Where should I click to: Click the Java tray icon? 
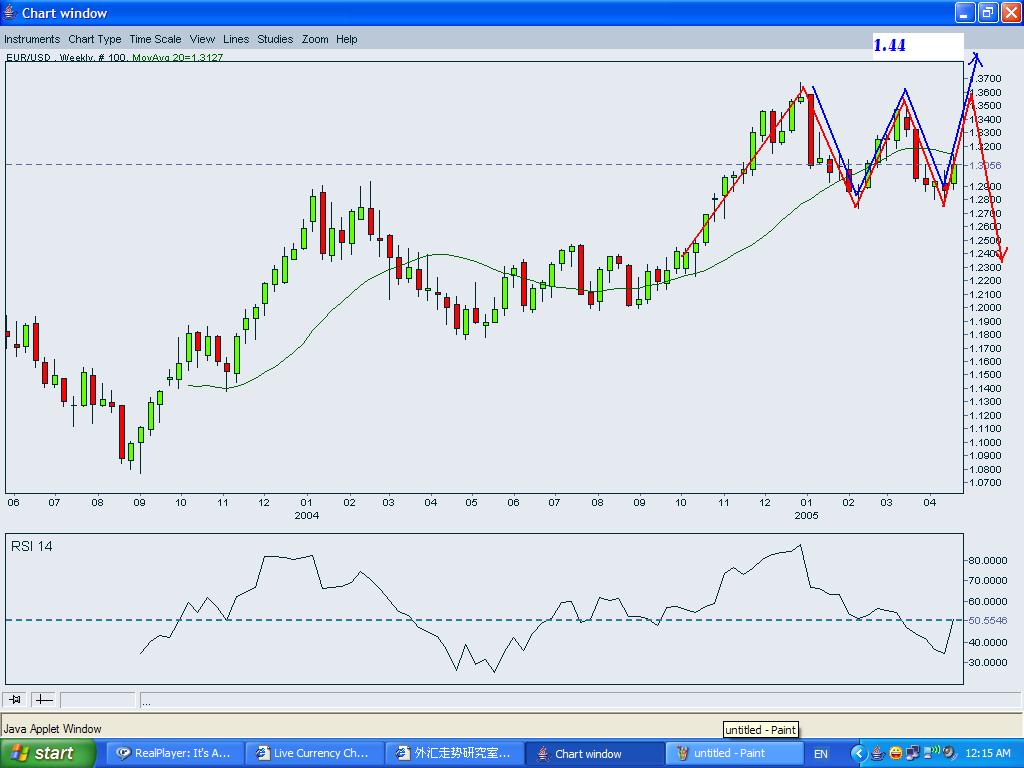coord(878,753)
